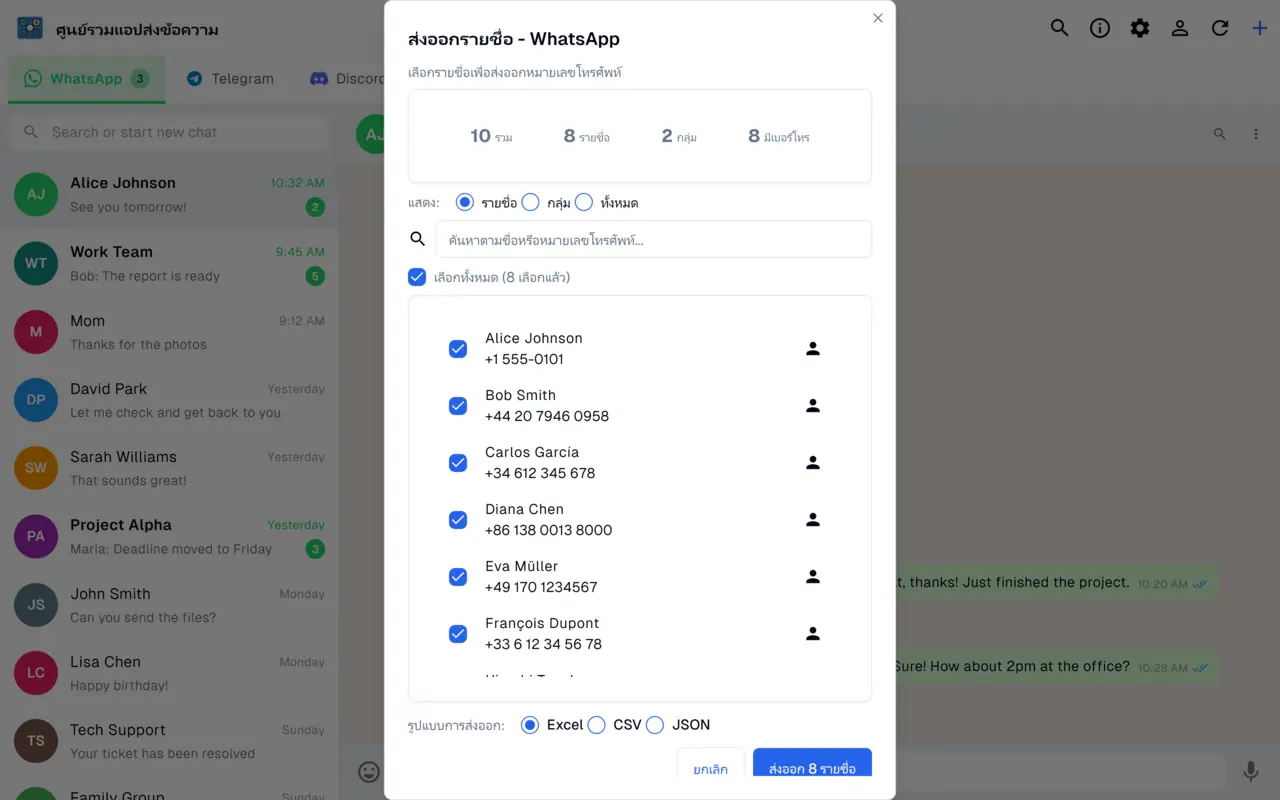Screen dimensions: 1280x800
Task: Uncheck Bob Smith in export list
Action: [458, 406]
